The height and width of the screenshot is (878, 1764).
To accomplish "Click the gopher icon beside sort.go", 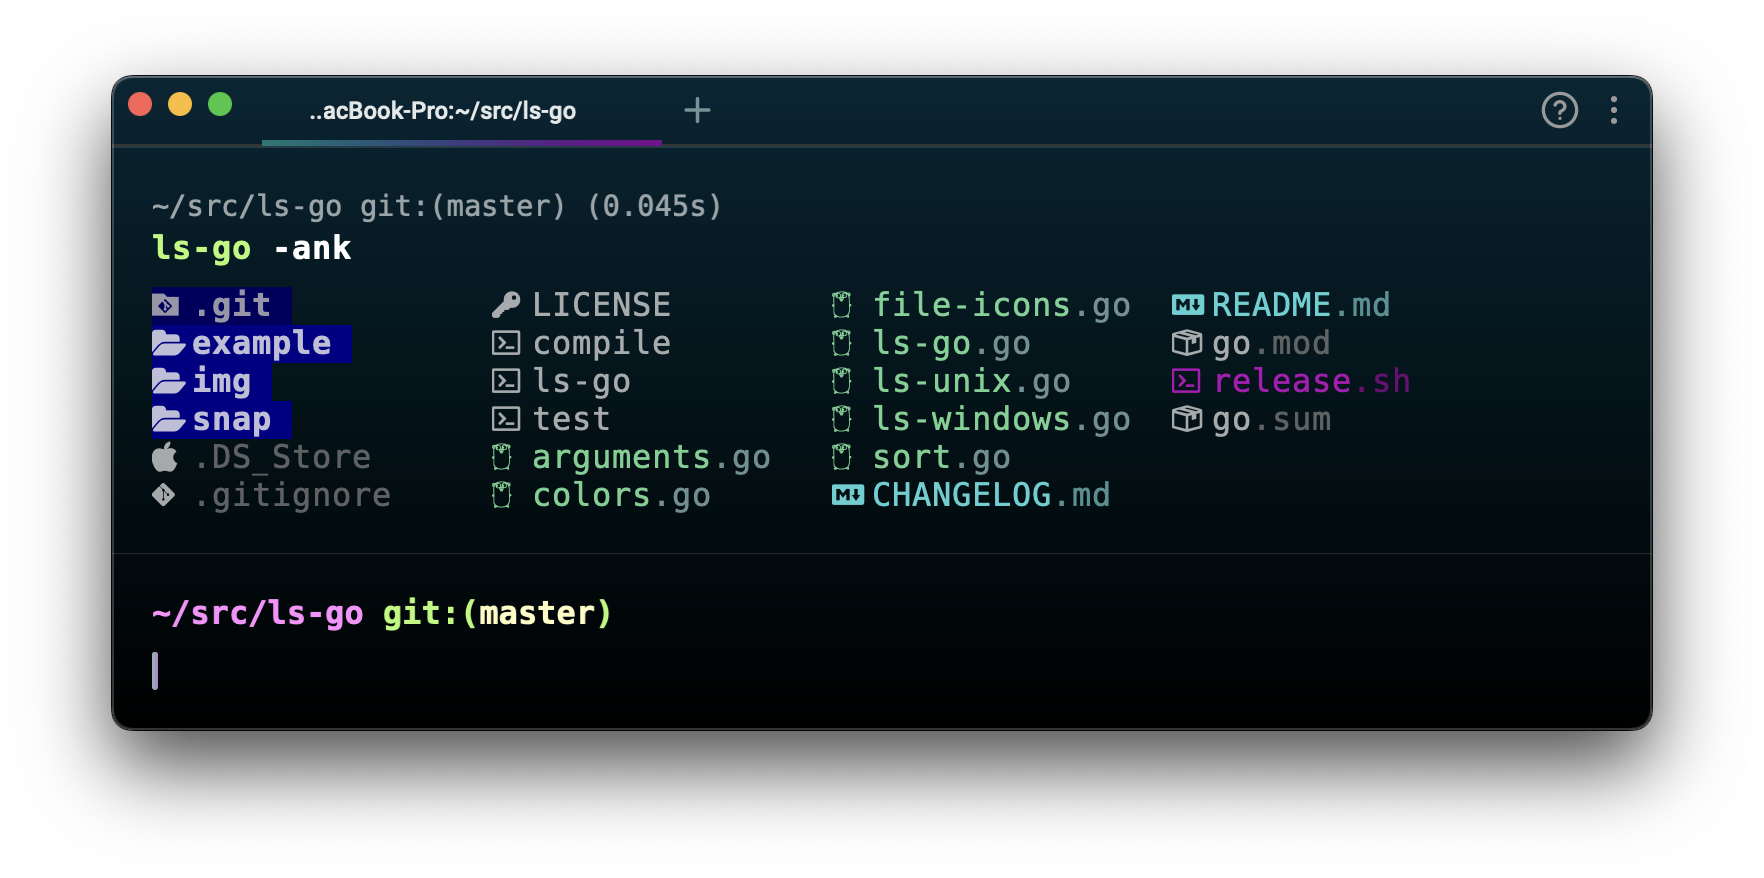I will pyautogui.click(x=842, y=457).
